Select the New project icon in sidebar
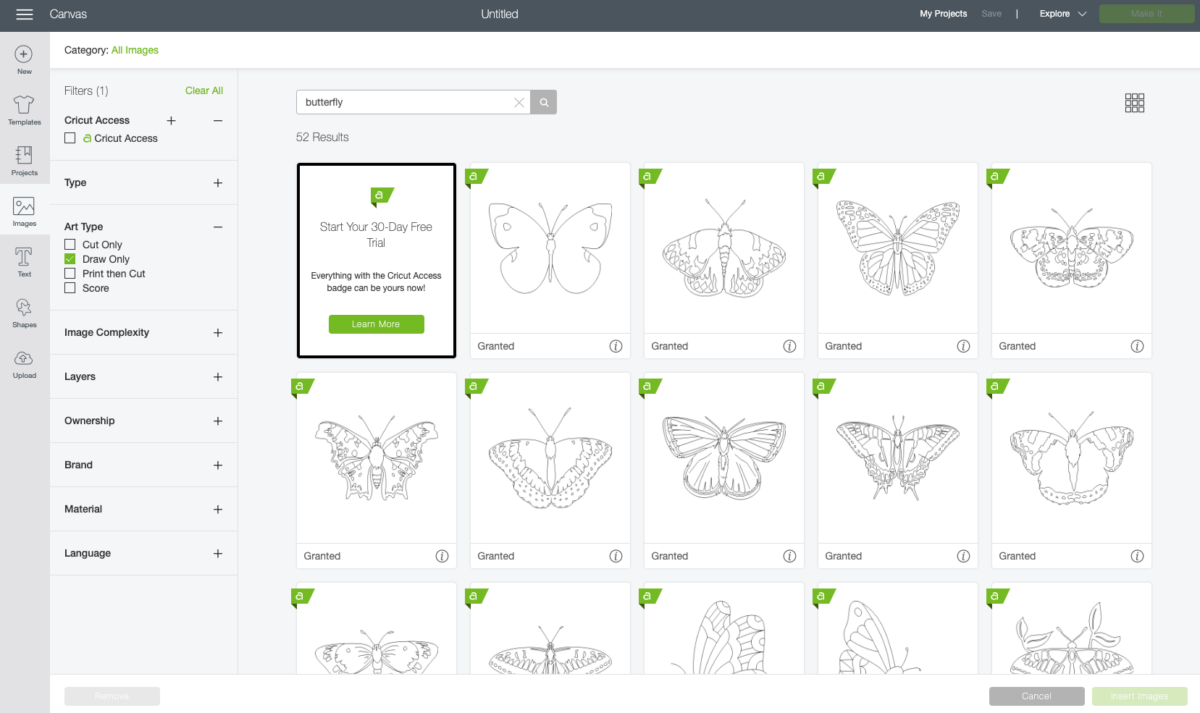1200x713 pixels. click(x=24, y=60)
